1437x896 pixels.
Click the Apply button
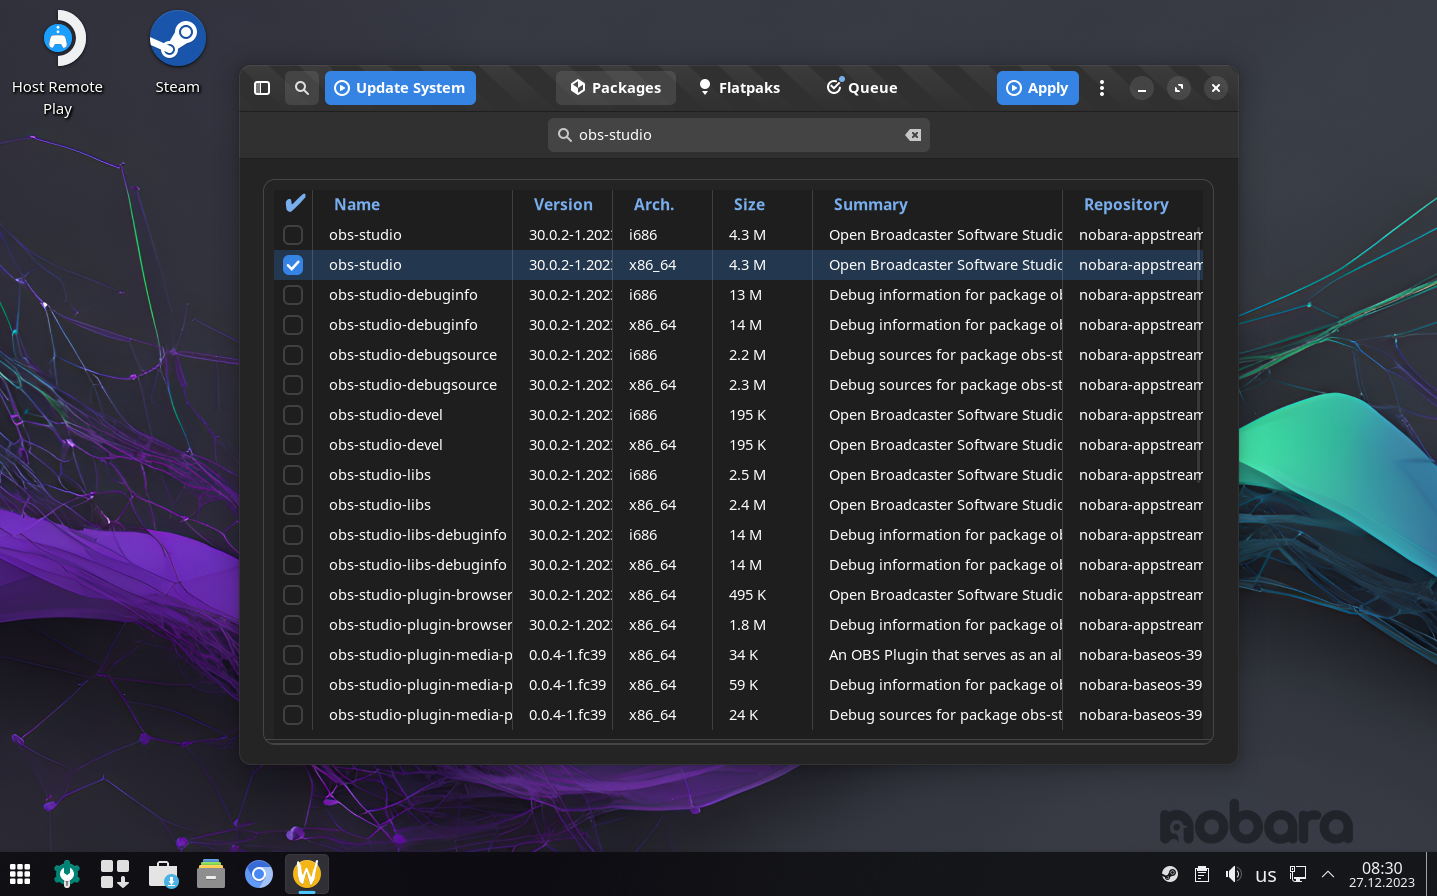pos(1037,88)
